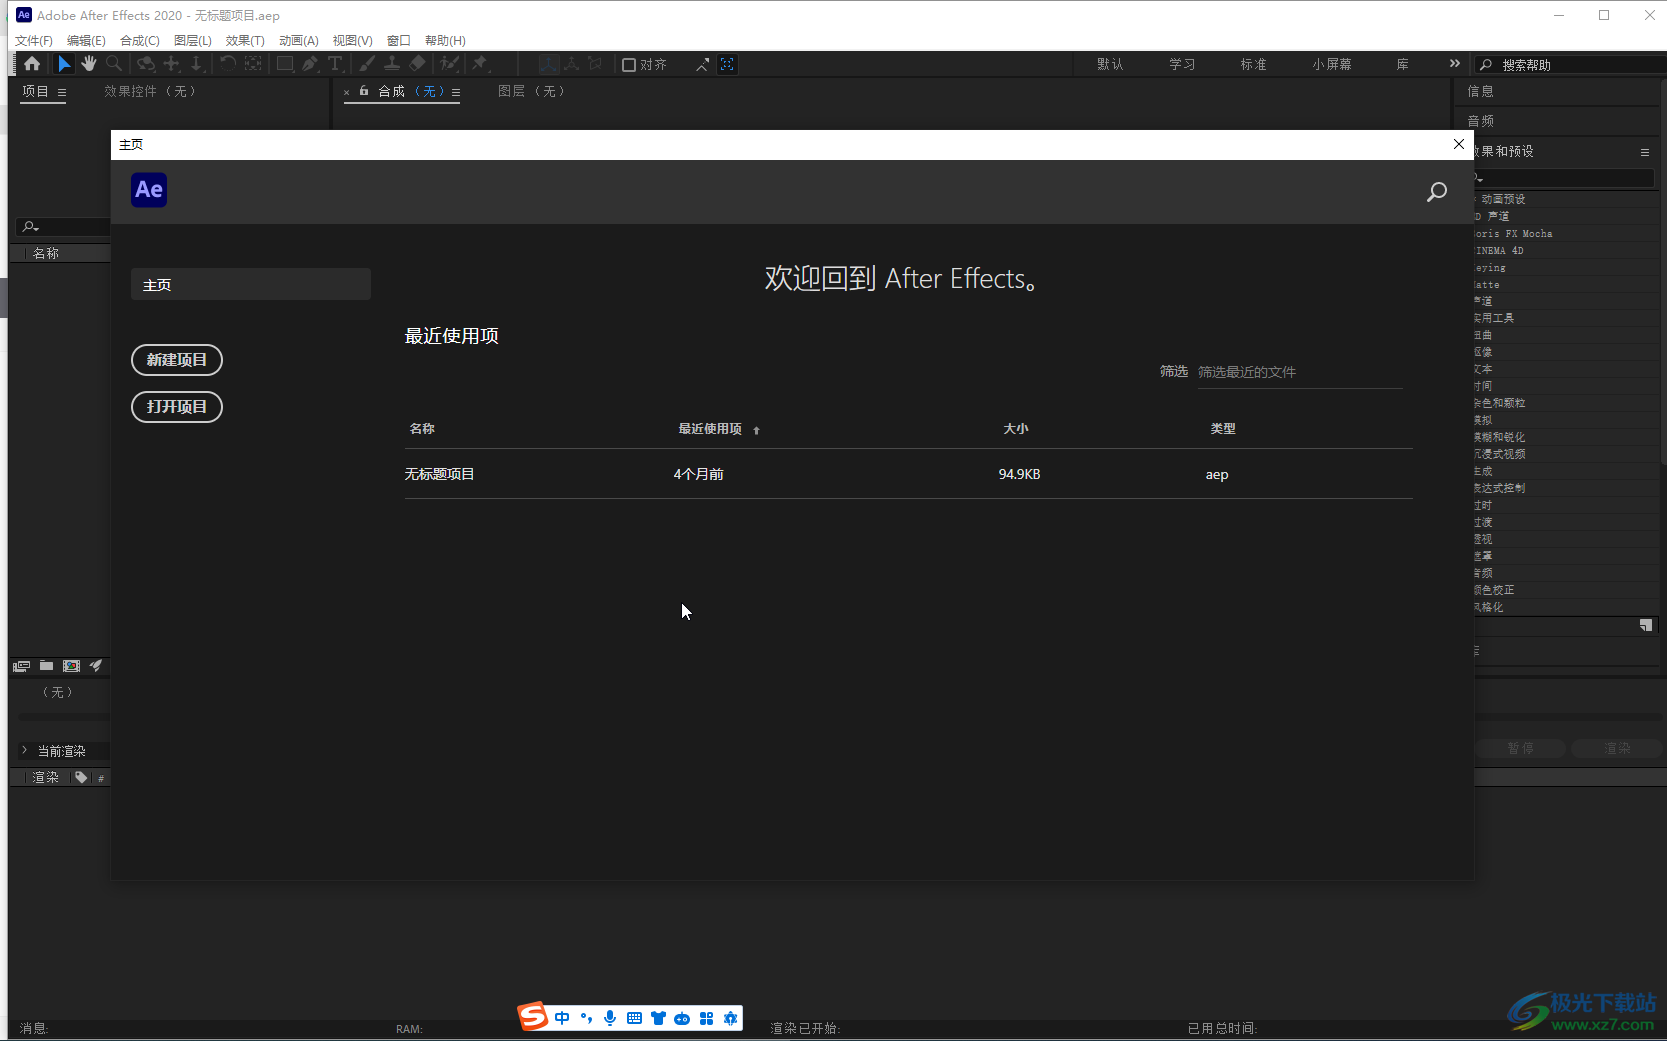
Task: Select the Pen tool
Action: (310, 64)
